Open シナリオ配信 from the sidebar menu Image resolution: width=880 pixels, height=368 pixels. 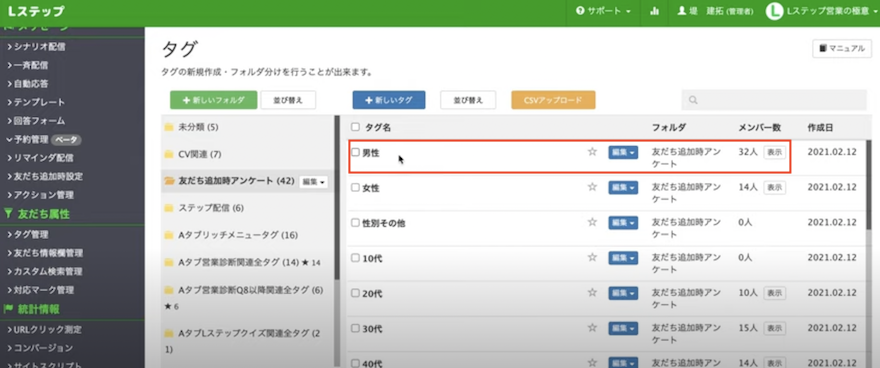point(36,47)
